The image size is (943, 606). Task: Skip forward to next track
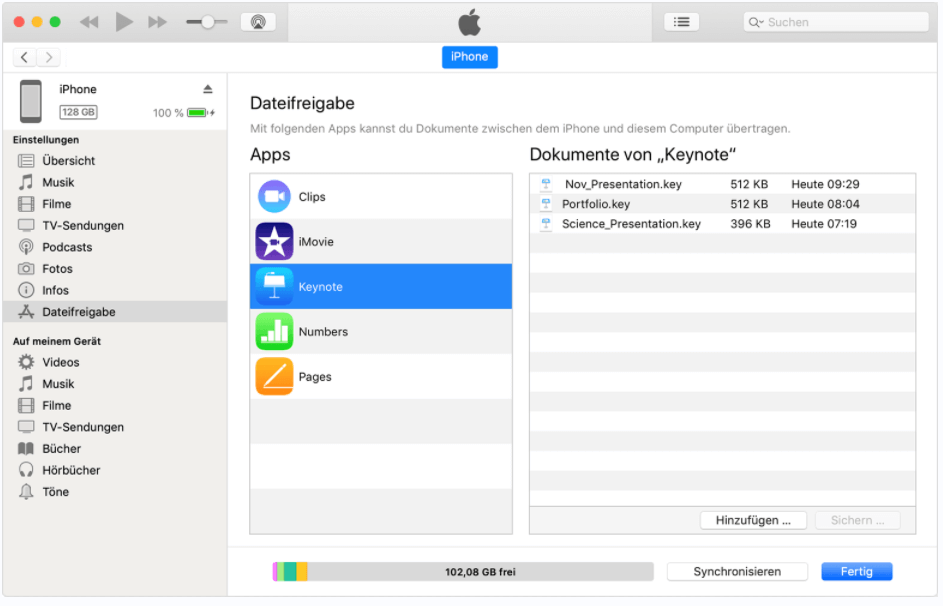tap(157, 22)
